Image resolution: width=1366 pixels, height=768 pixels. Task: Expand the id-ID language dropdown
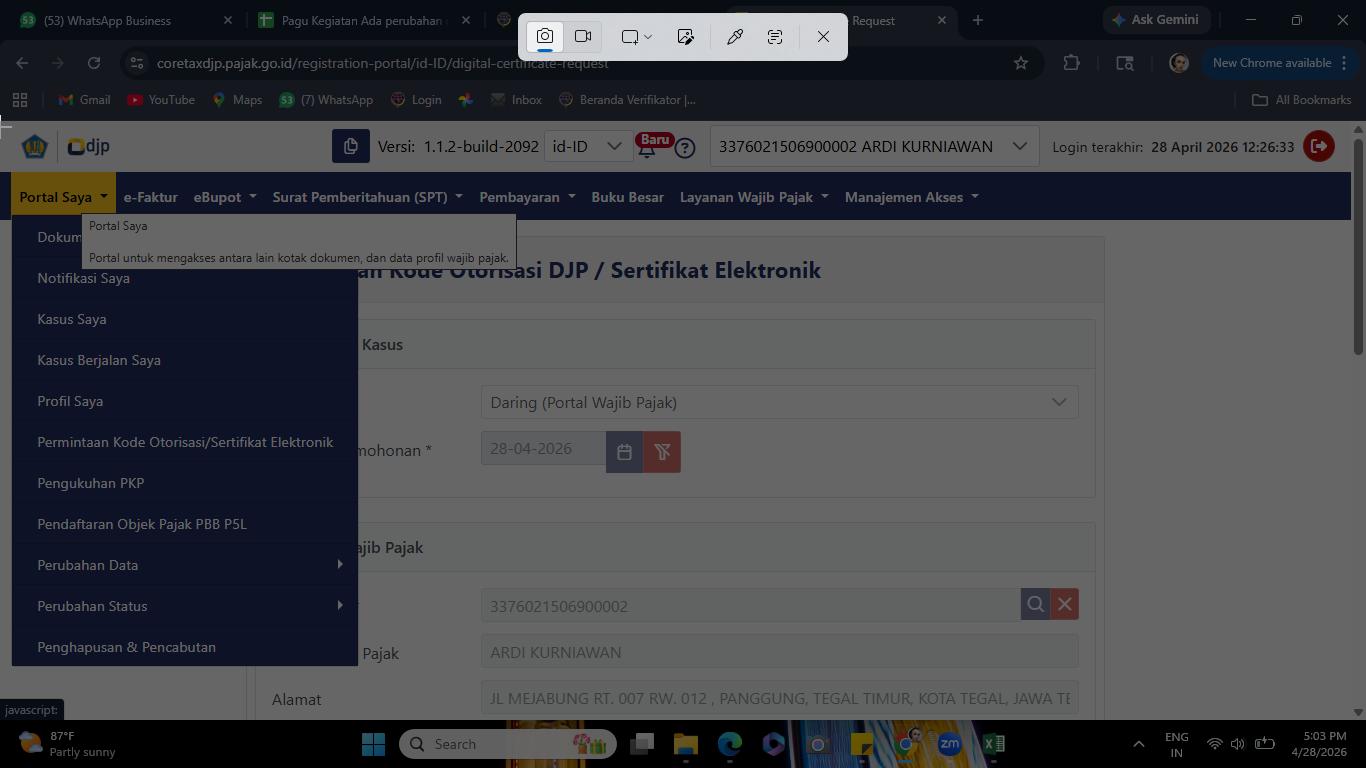click(588, 146)
